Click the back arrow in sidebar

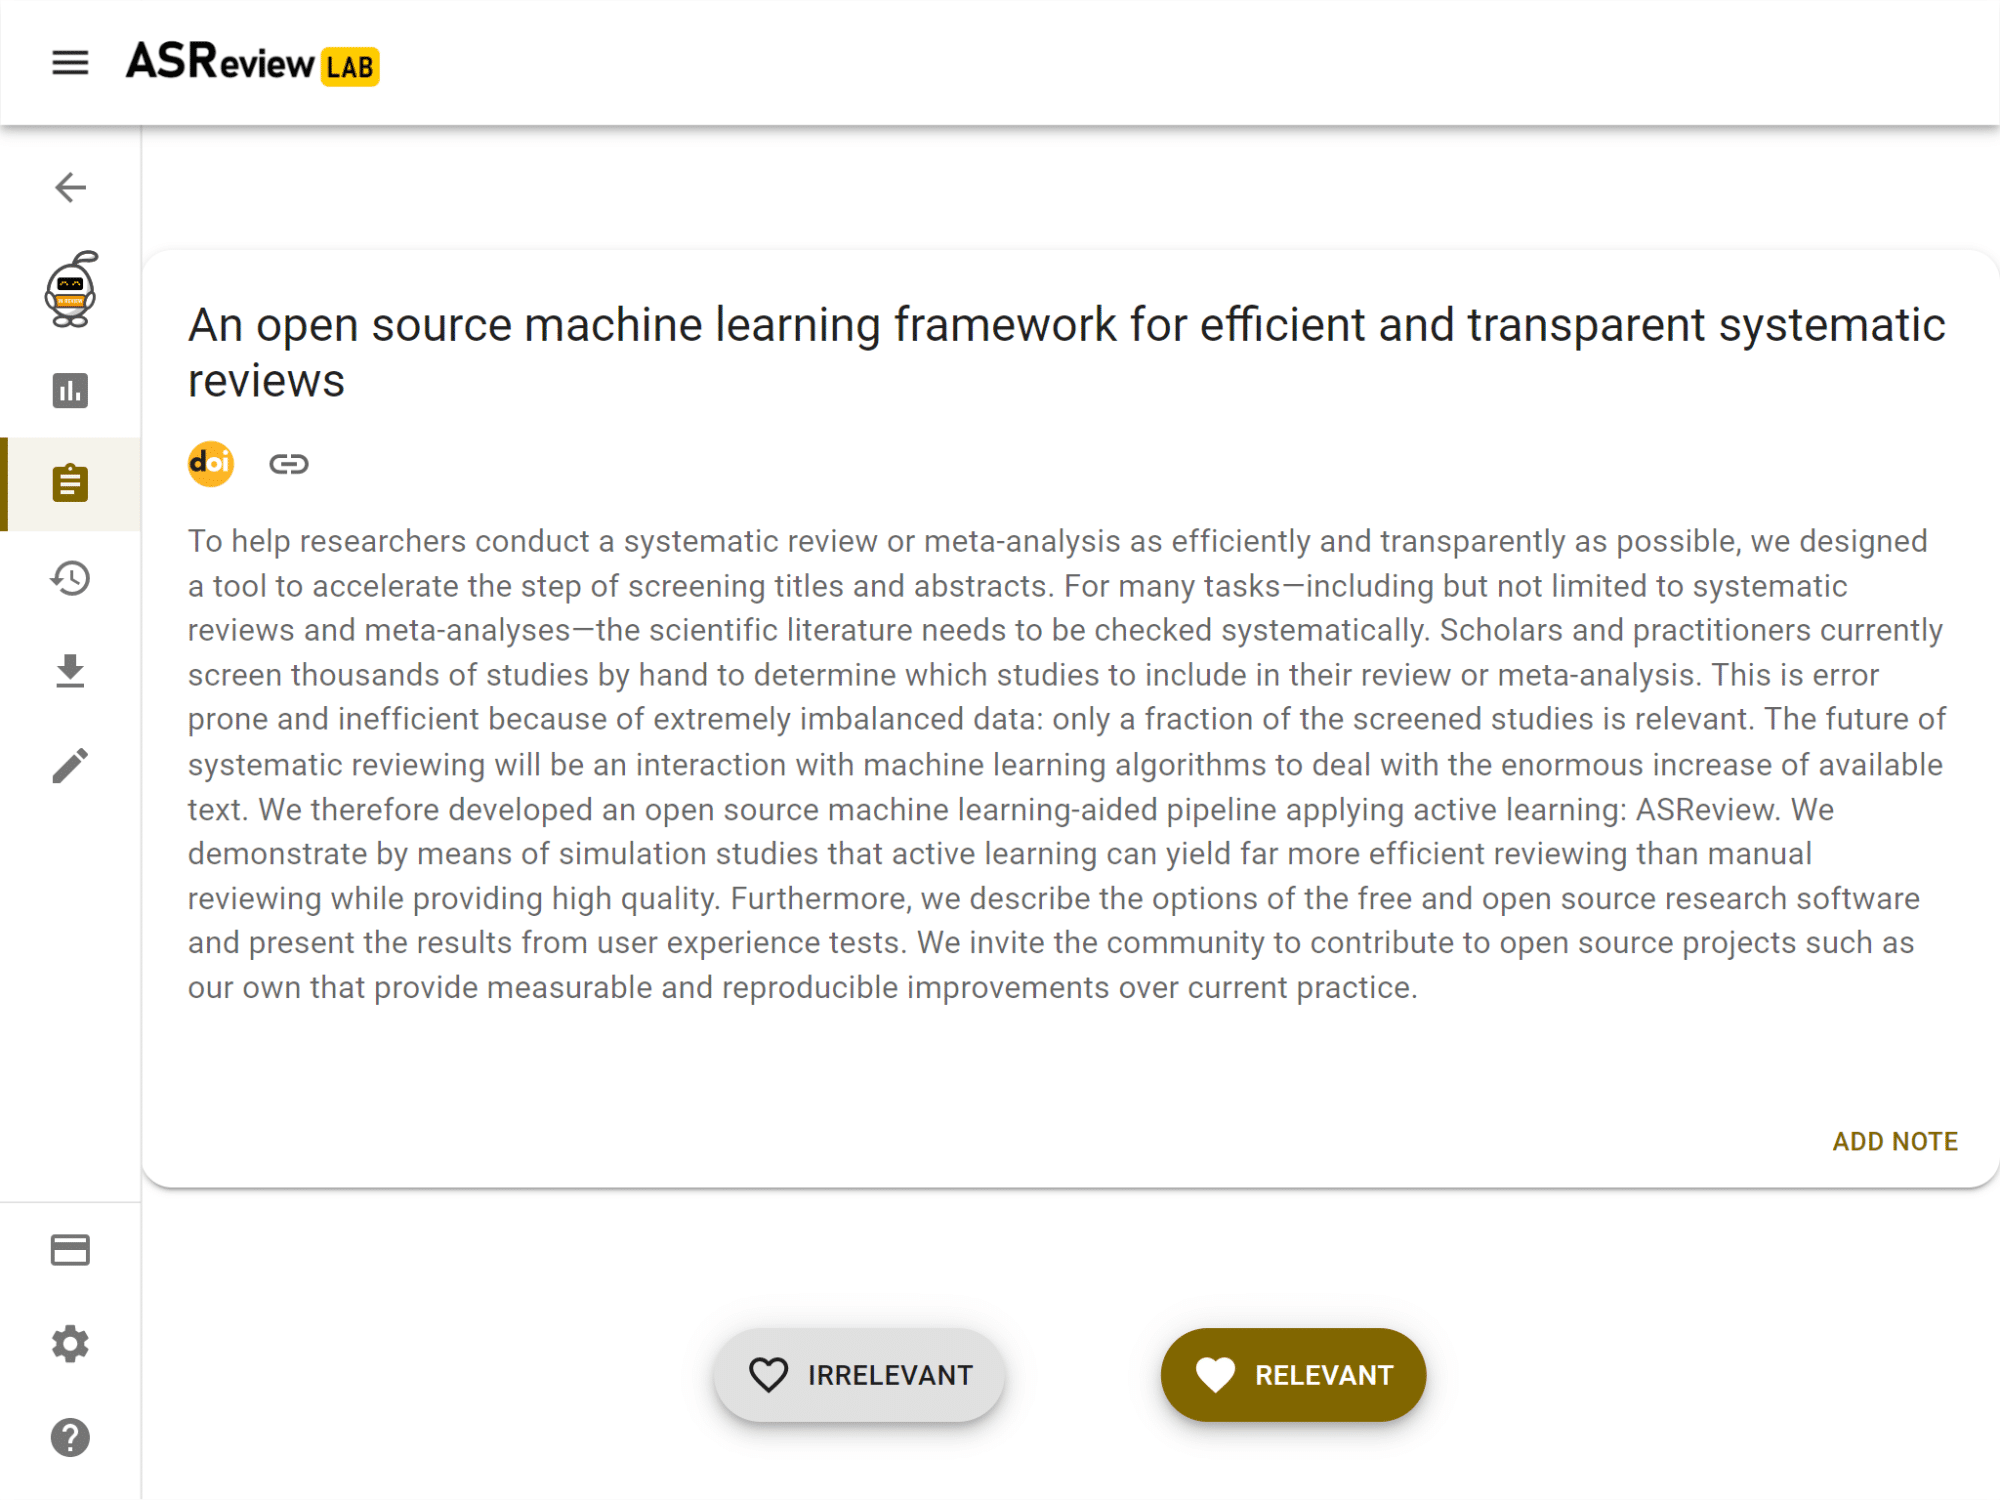pyautogui.click(x=70, y=187)
